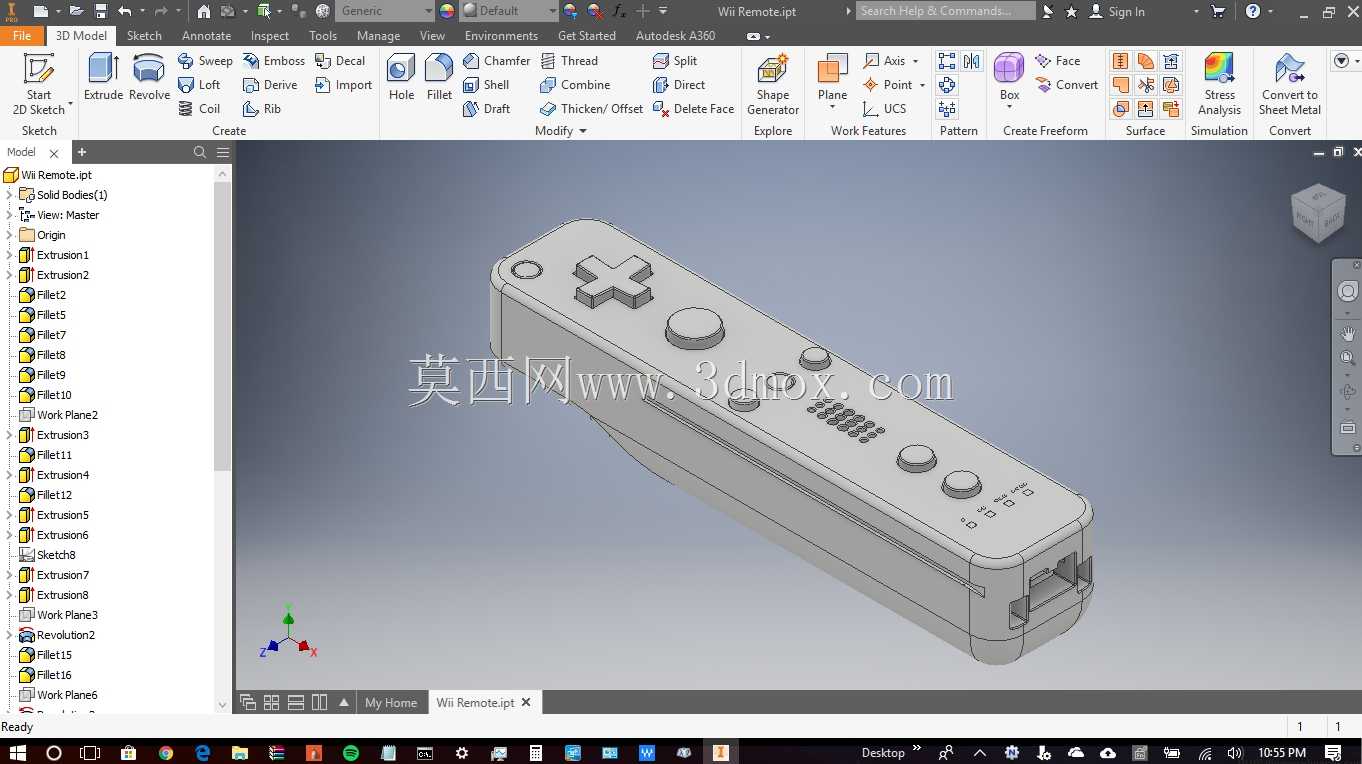Click the ViewCube in the viewport

1318,212
